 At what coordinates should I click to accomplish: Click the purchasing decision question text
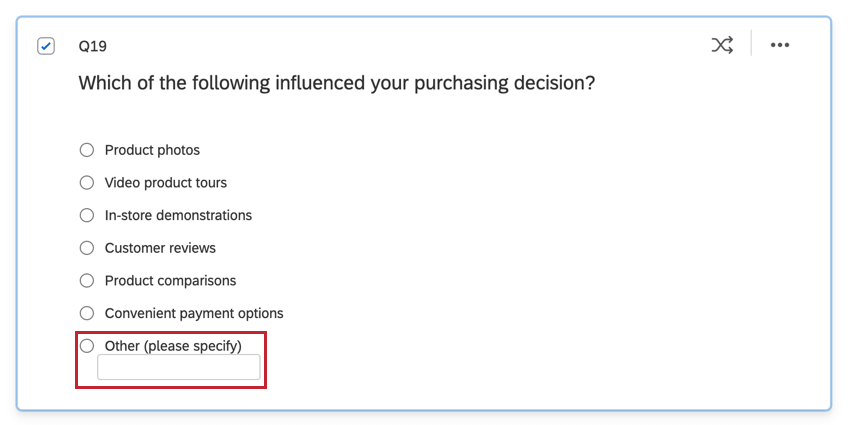(337, 83)
